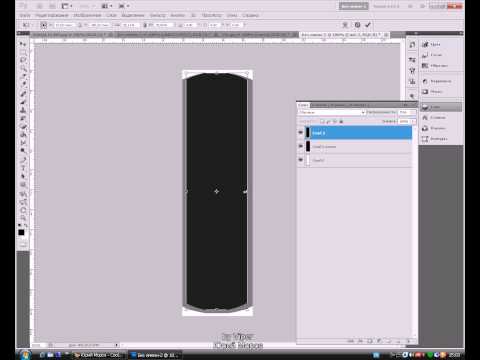Open the Файл menu

[25, 15]
